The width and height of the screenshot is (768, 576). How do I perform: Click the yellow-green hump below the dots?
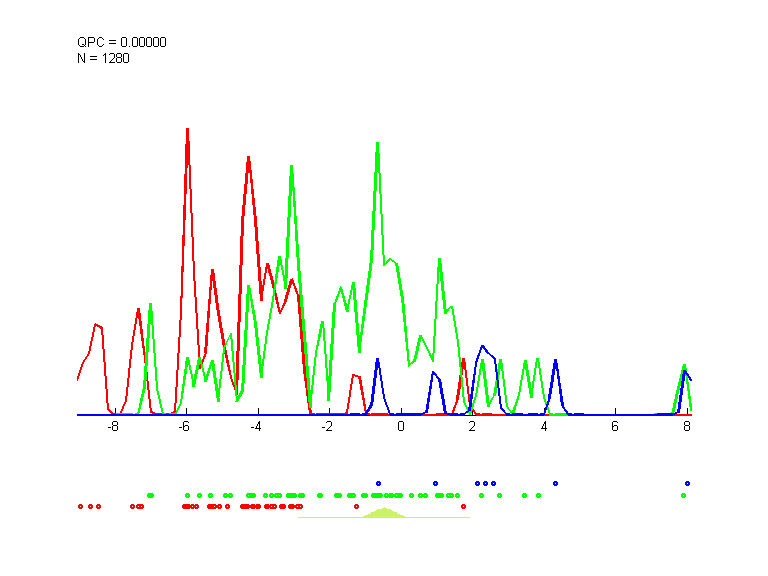(384, 512)
